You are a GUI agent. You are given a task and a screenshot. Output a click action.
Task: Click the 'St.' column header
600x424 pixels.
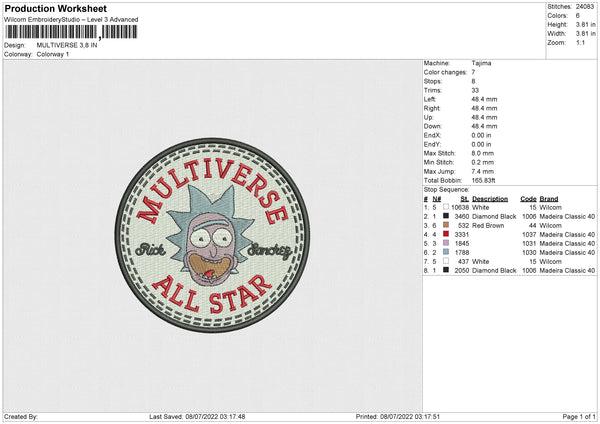465,199
